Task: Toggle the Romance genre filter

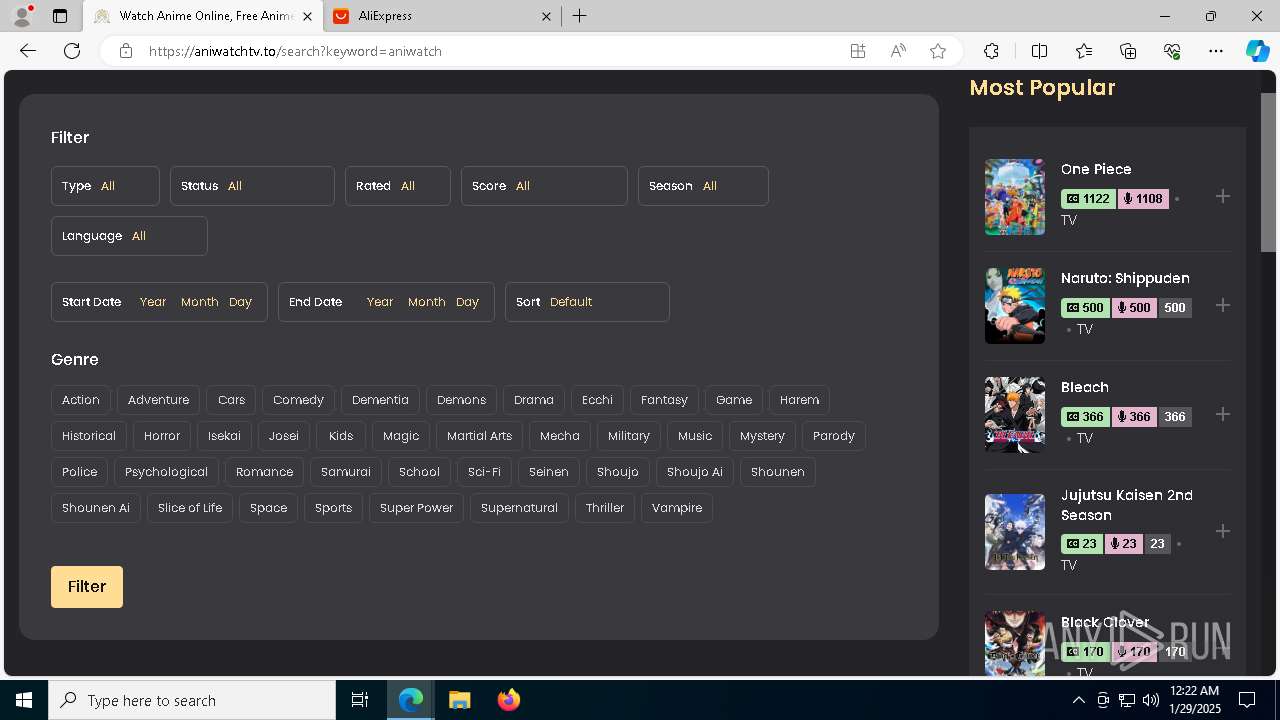Action: [264, 472]
